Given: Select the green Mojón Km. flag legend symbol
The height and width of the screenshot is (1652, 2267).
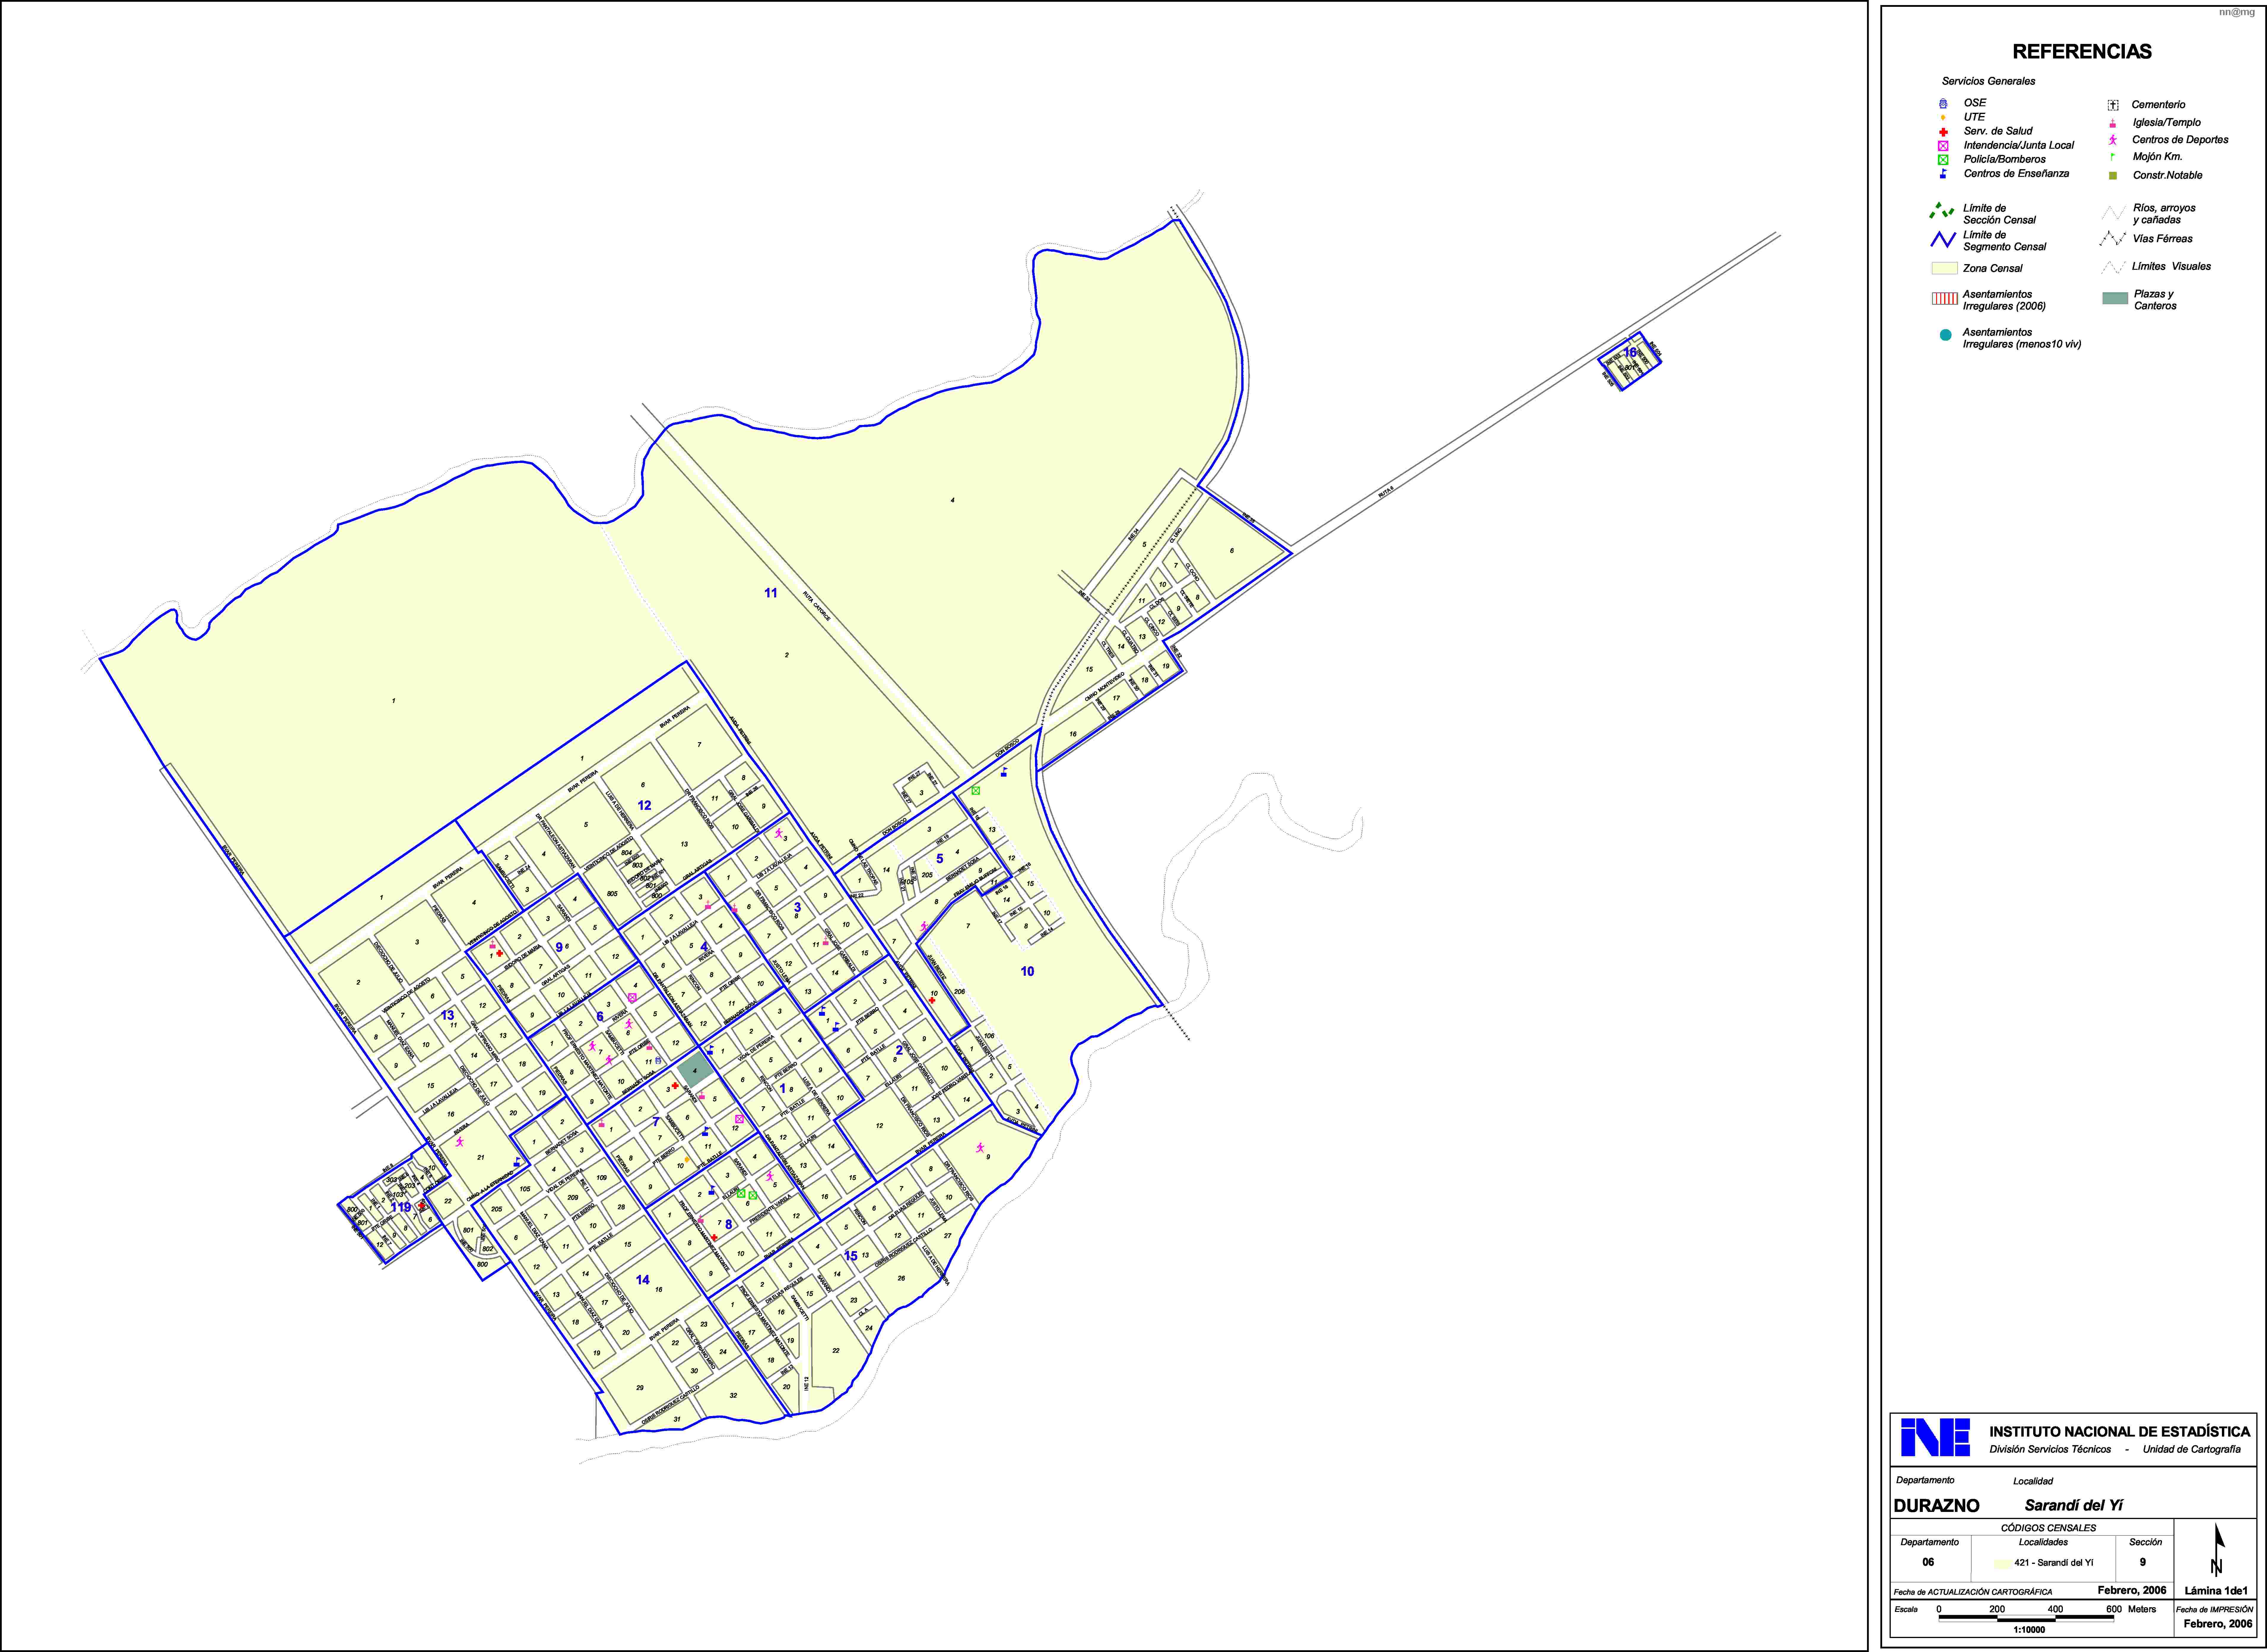Looking at the screenshot, I should (2113, 157).
